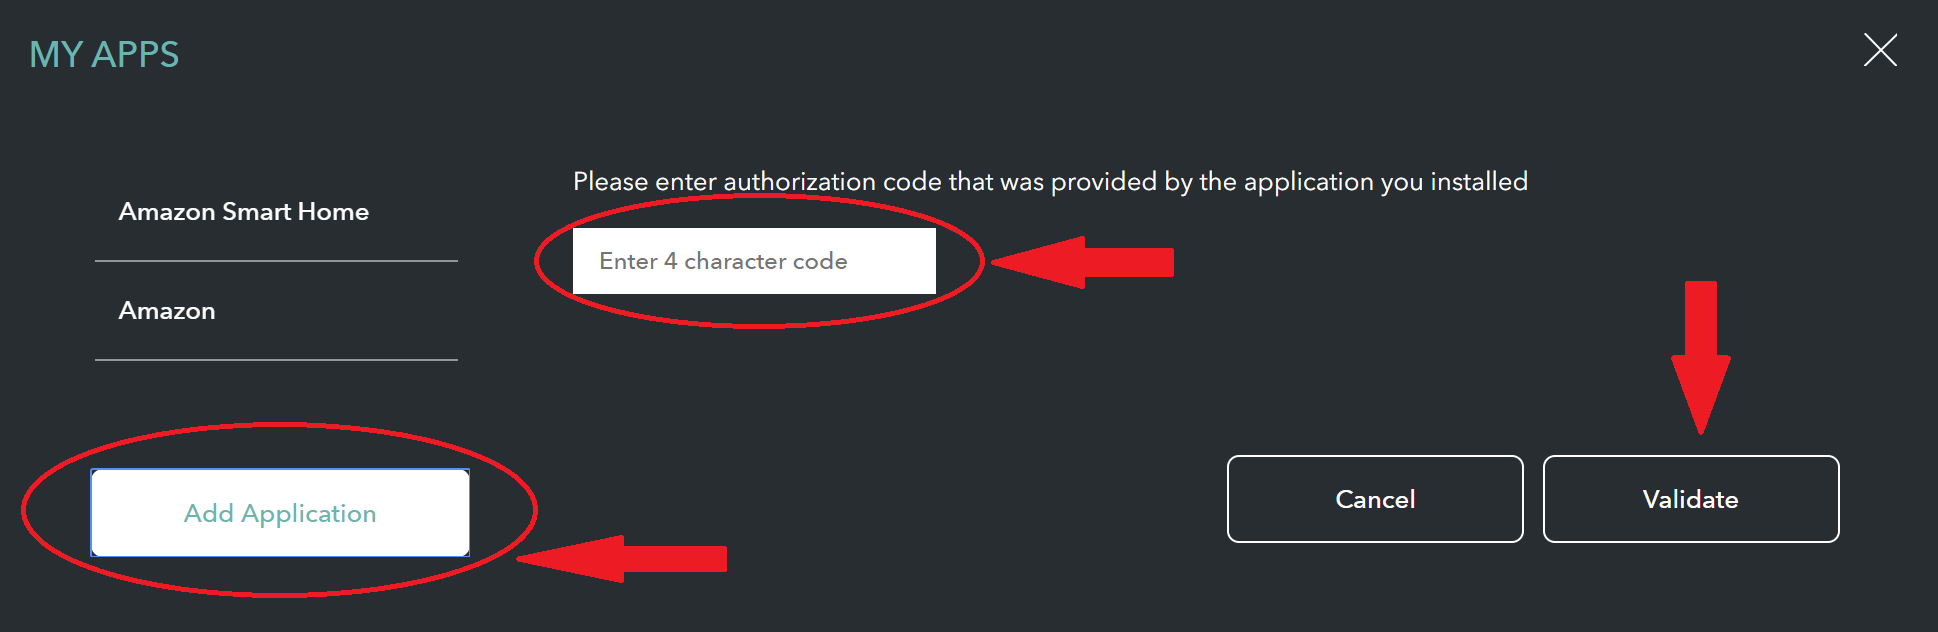Close the My Apps dialog
This screenshot has width=1938, height=632.
[1880, 50]
